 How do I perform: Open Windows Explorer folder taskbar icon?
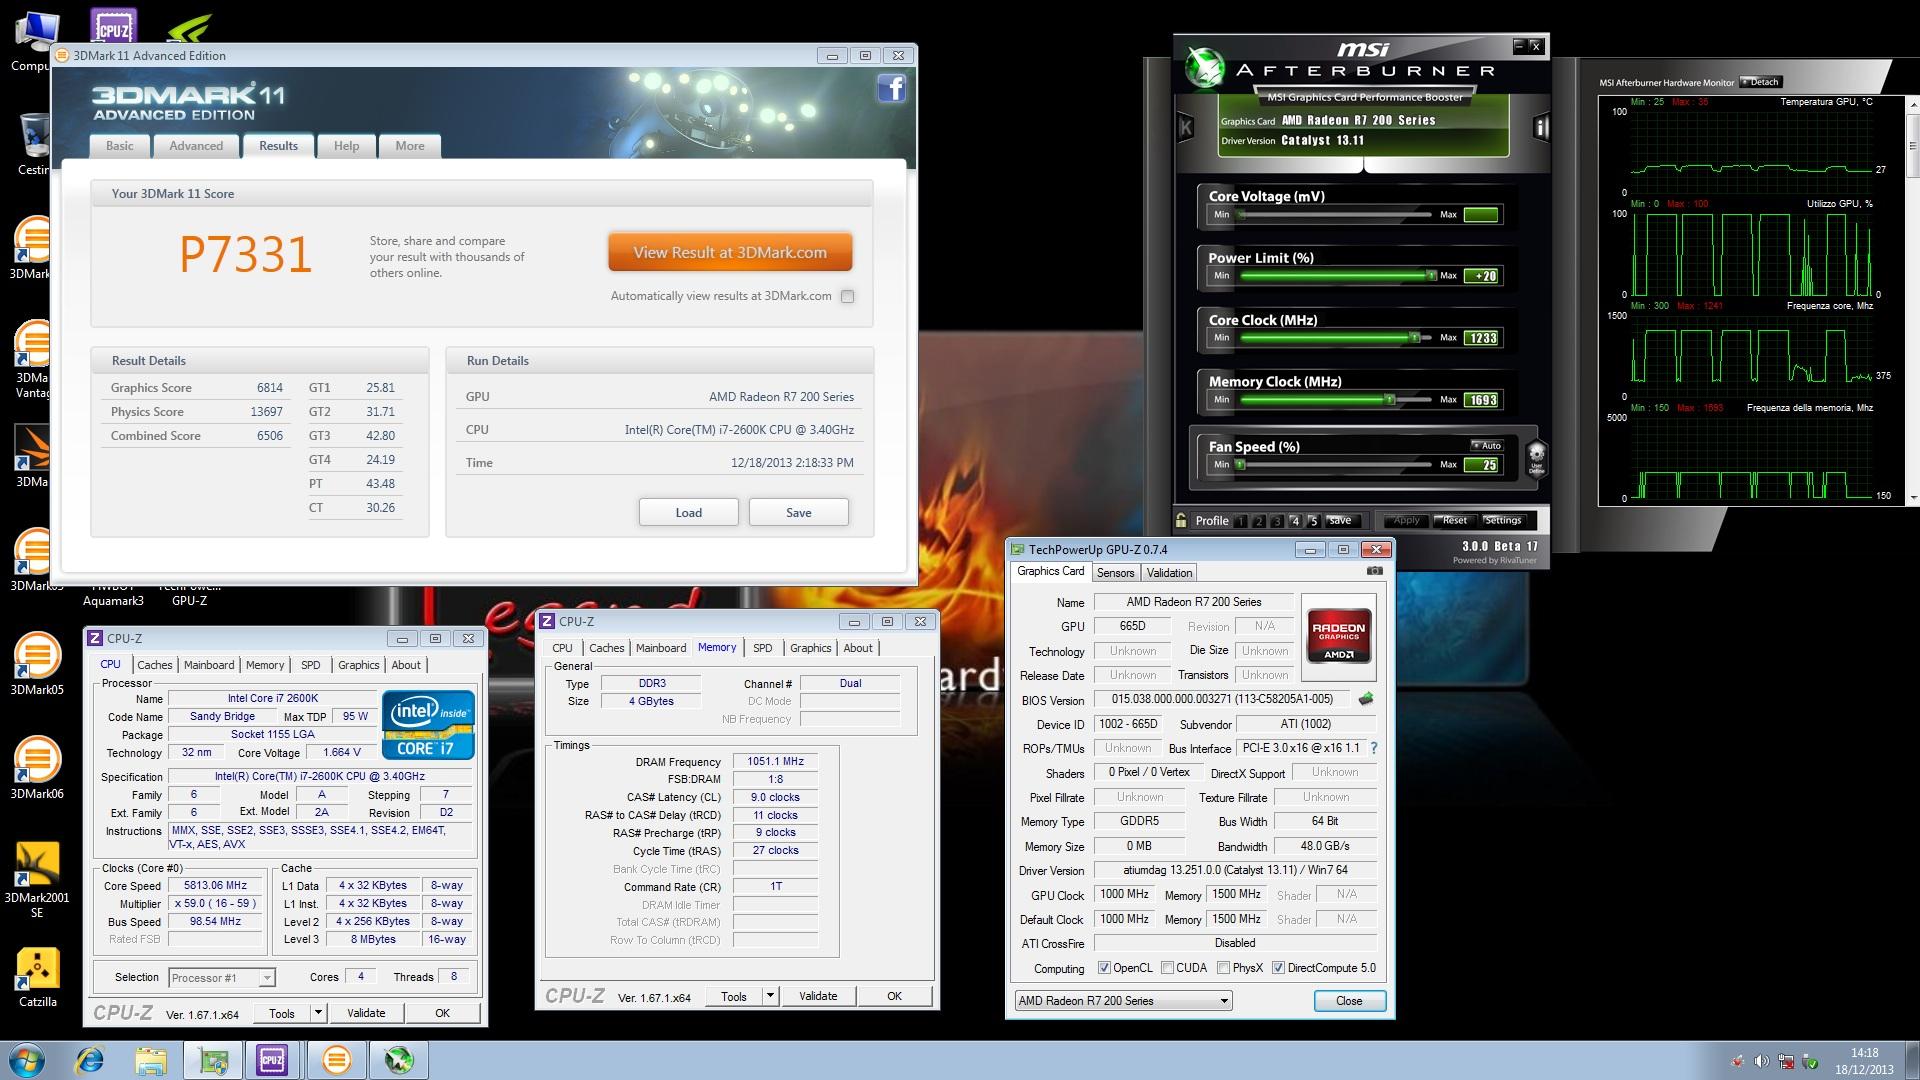pos(151,1060)
